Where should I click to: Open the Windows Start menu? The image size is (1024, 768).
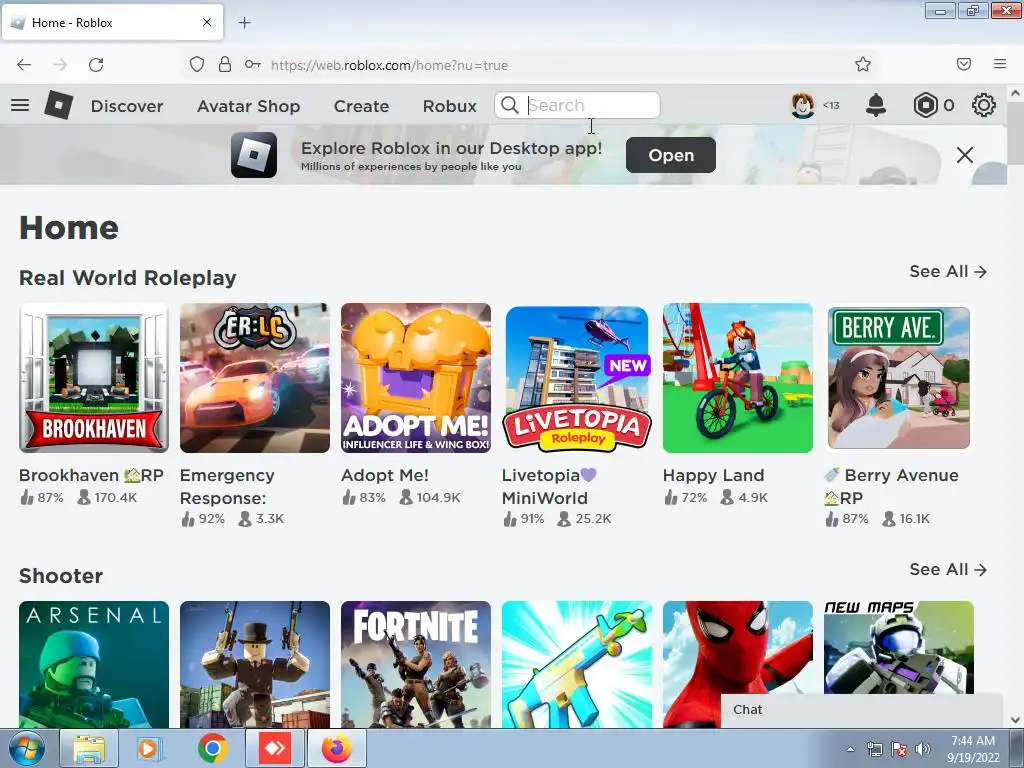pyautogui.click(x=27, y=748)
